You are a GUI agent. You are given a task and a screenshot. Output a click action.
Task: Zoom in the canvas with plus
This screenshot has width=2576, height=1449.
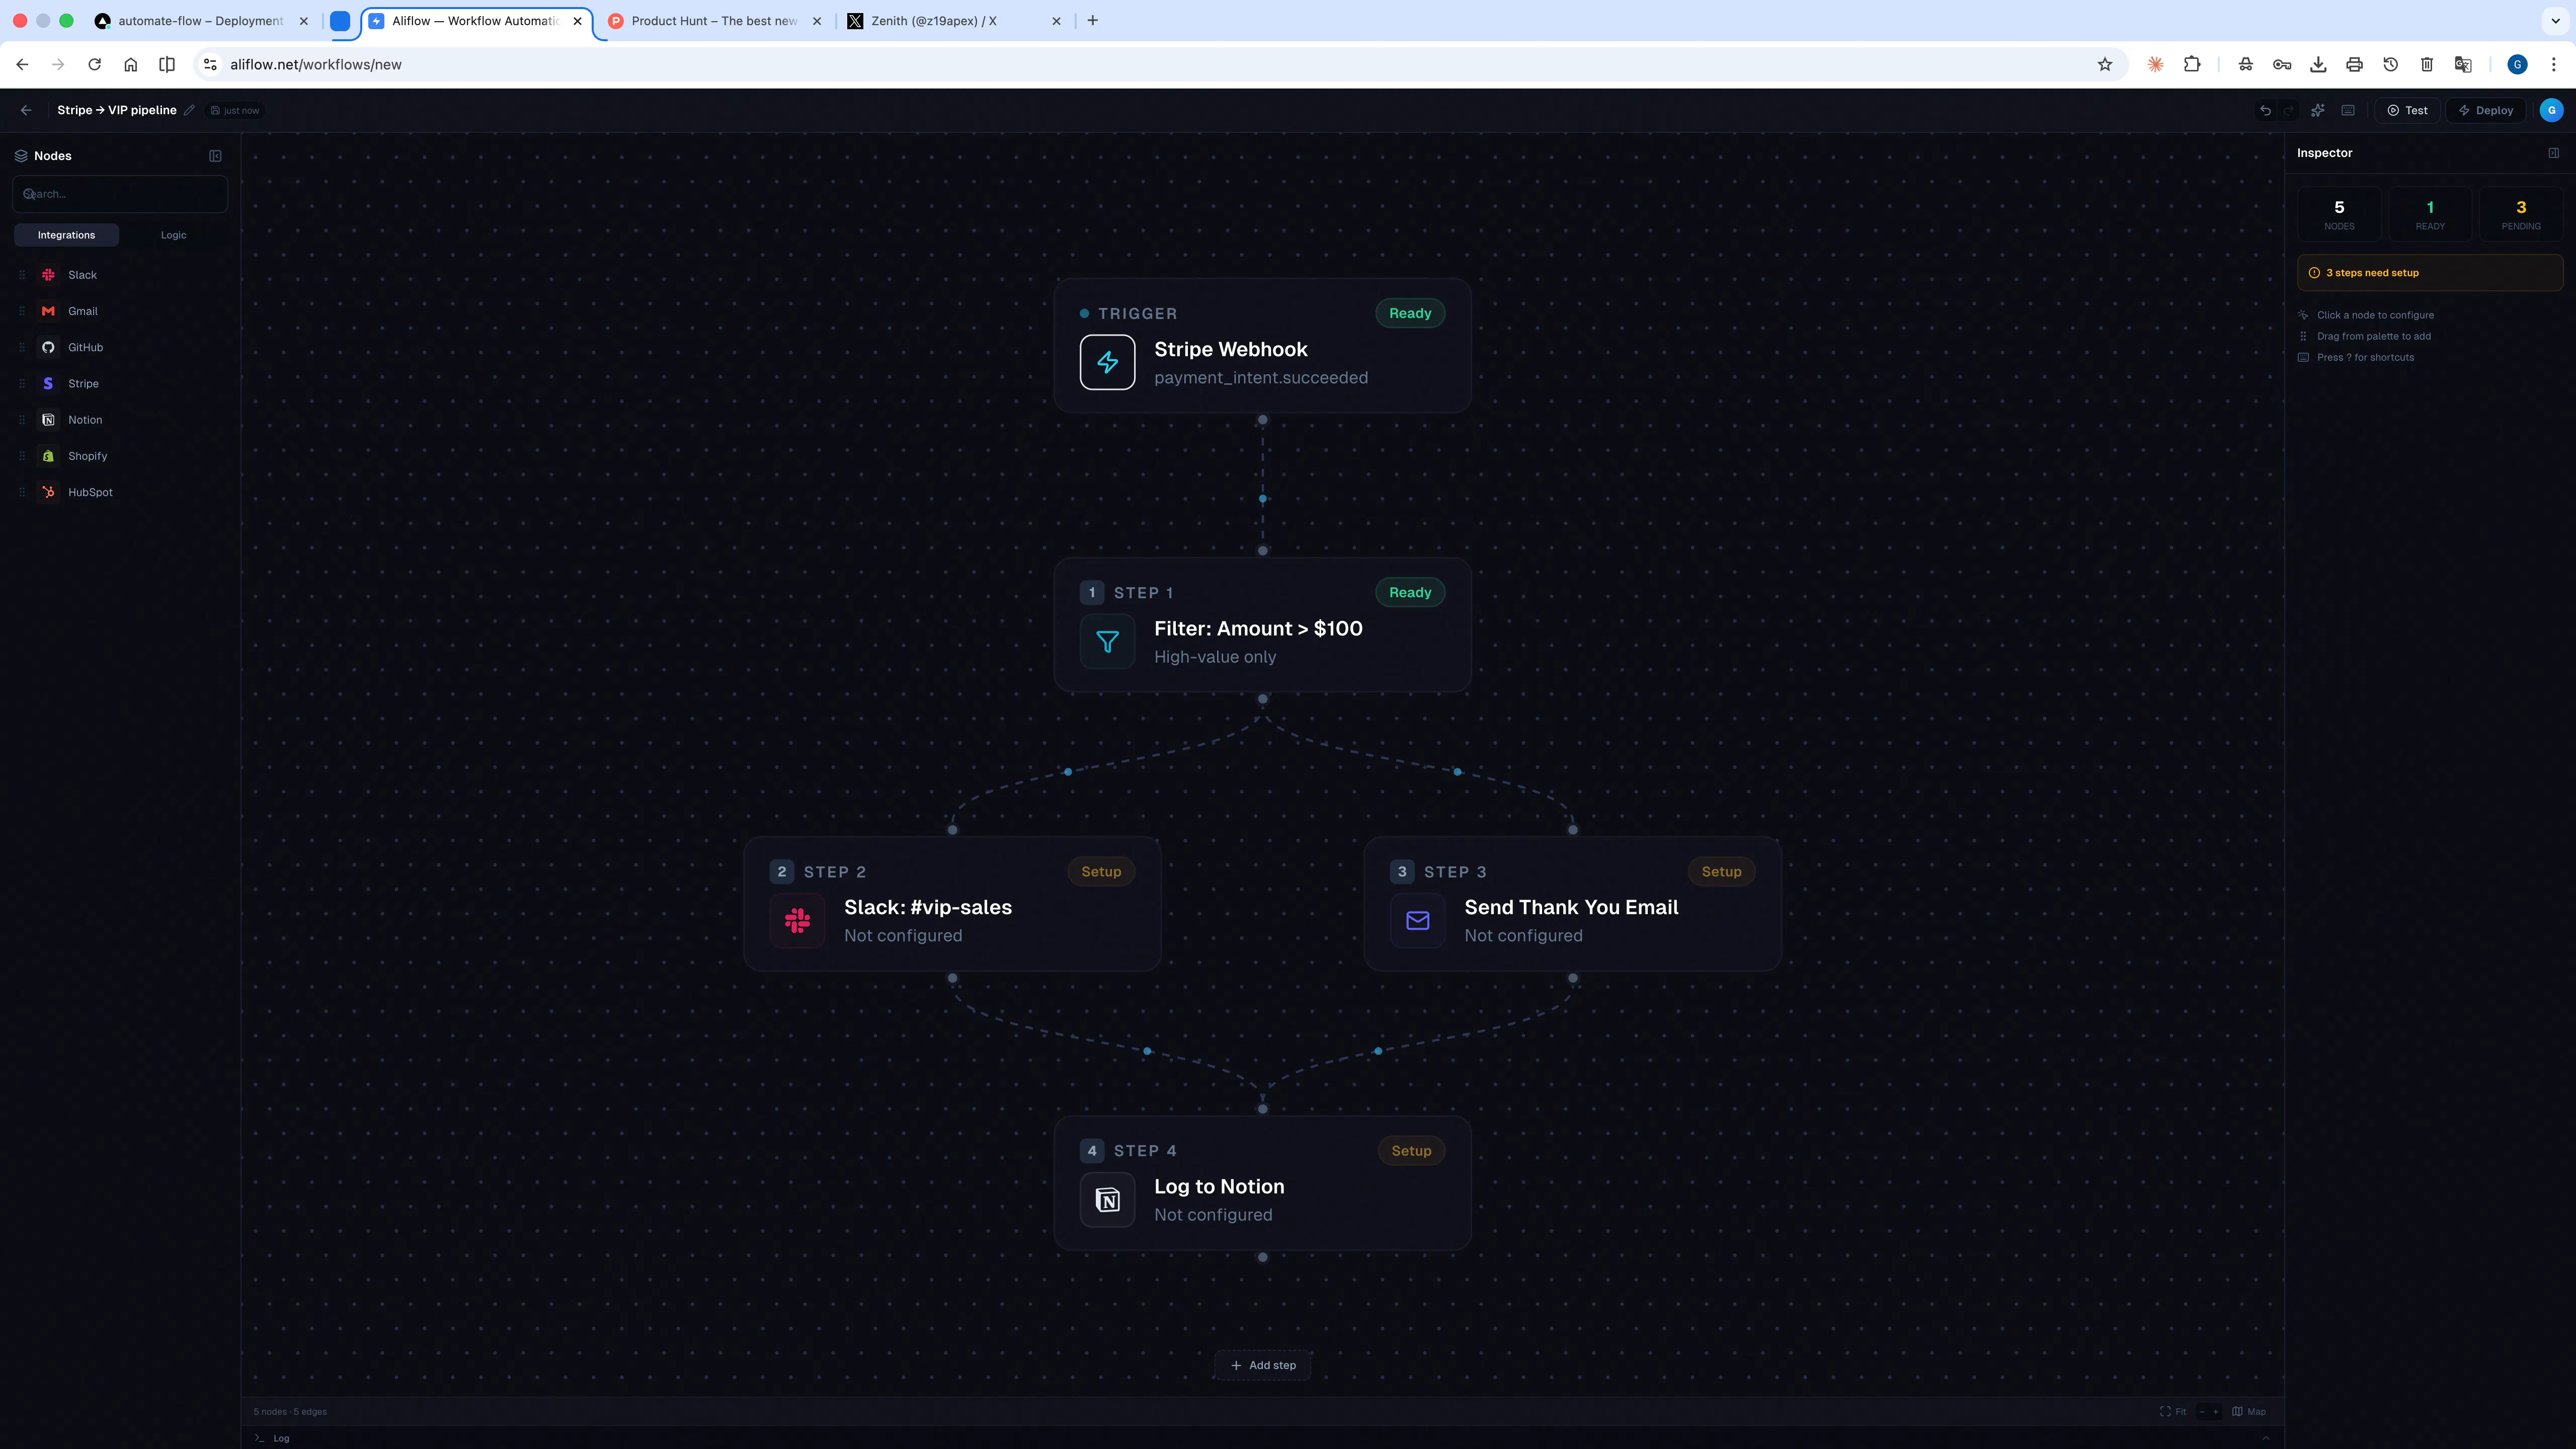click(x=2215, y=1412)
